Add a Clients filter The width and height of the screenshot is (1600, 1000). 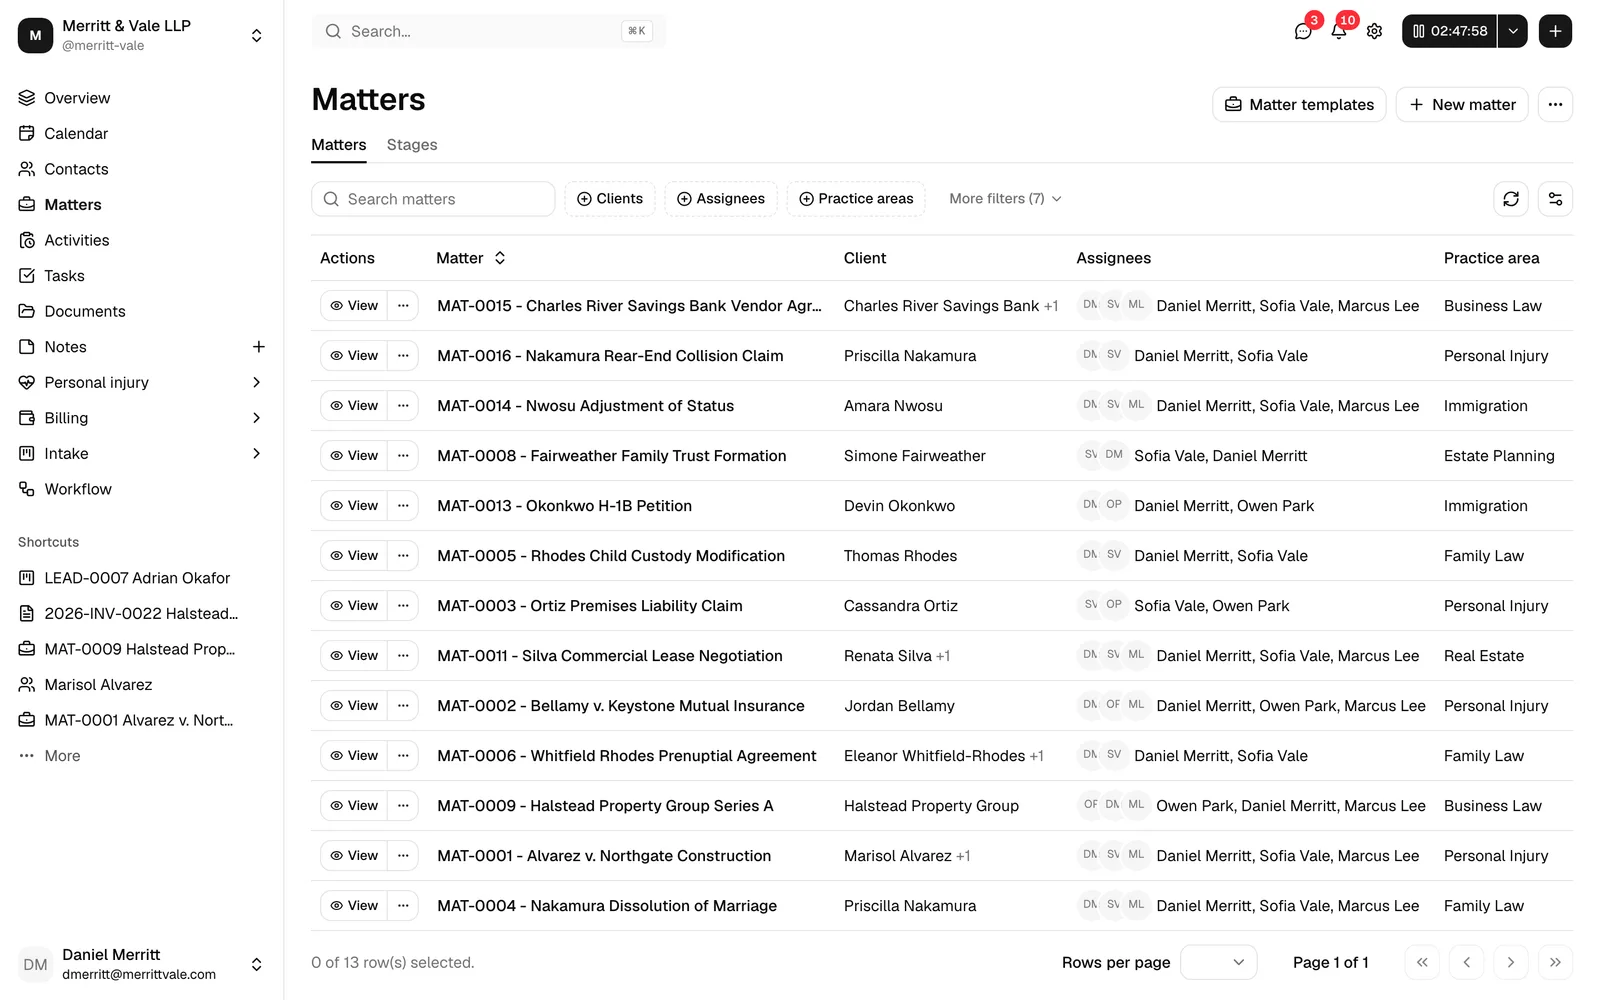(610, 199)
